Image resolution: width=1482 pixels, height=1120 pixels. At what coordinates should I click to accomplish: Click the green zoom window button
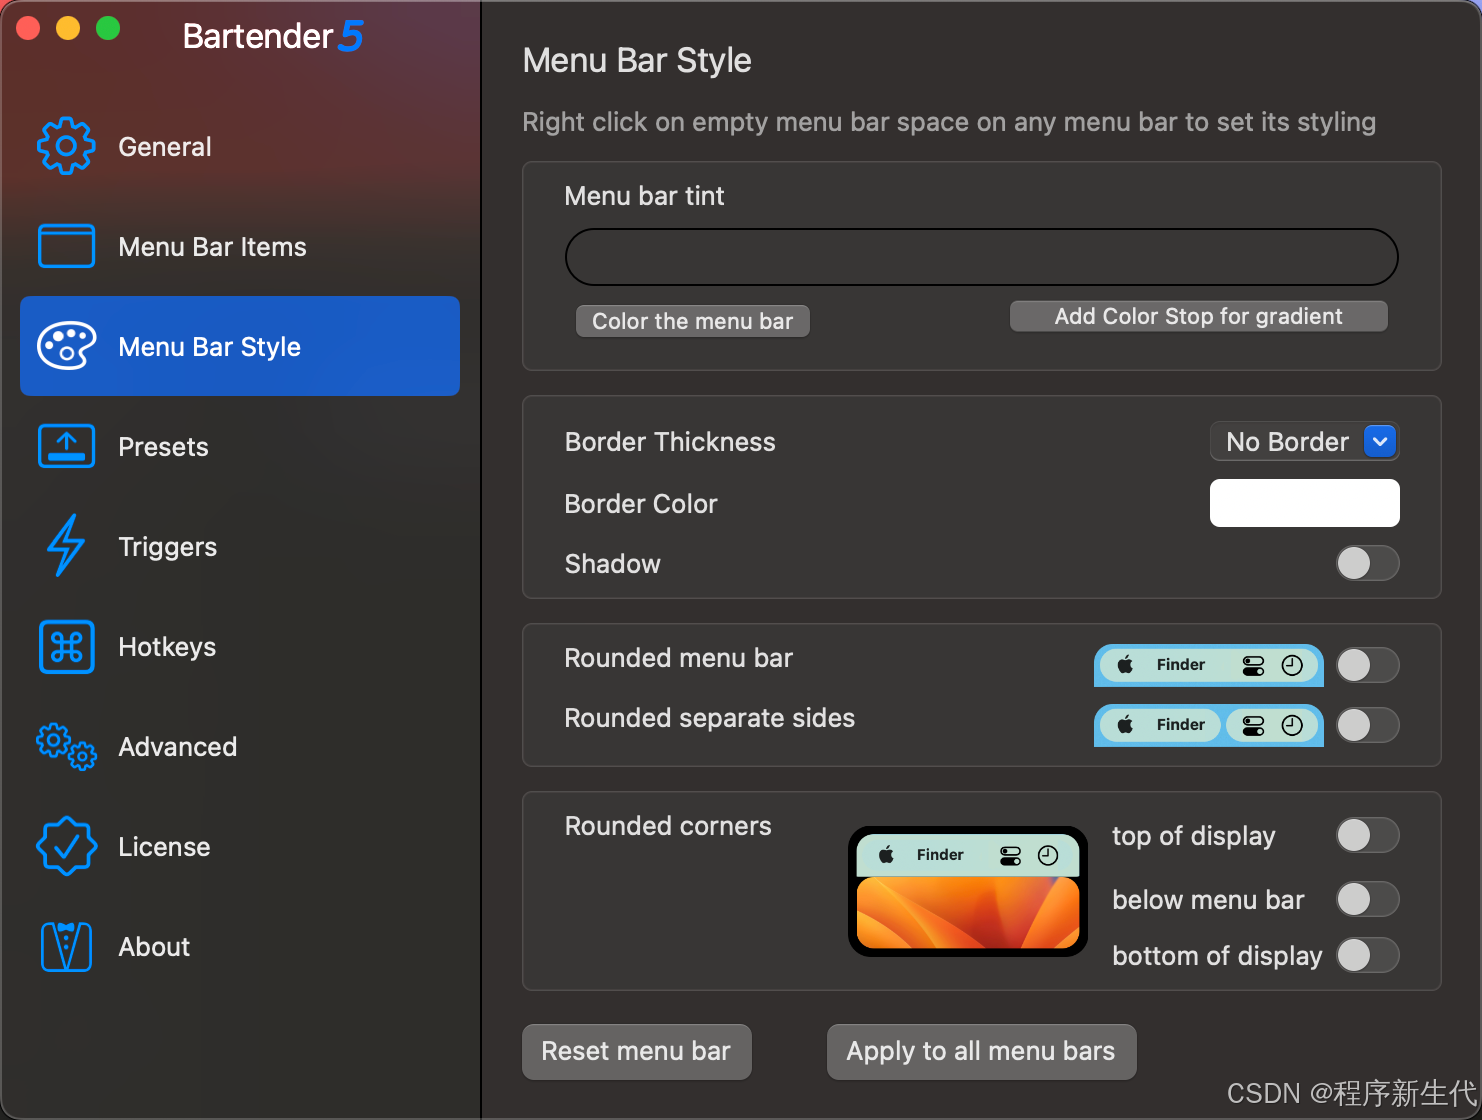[x=108, y=28]
